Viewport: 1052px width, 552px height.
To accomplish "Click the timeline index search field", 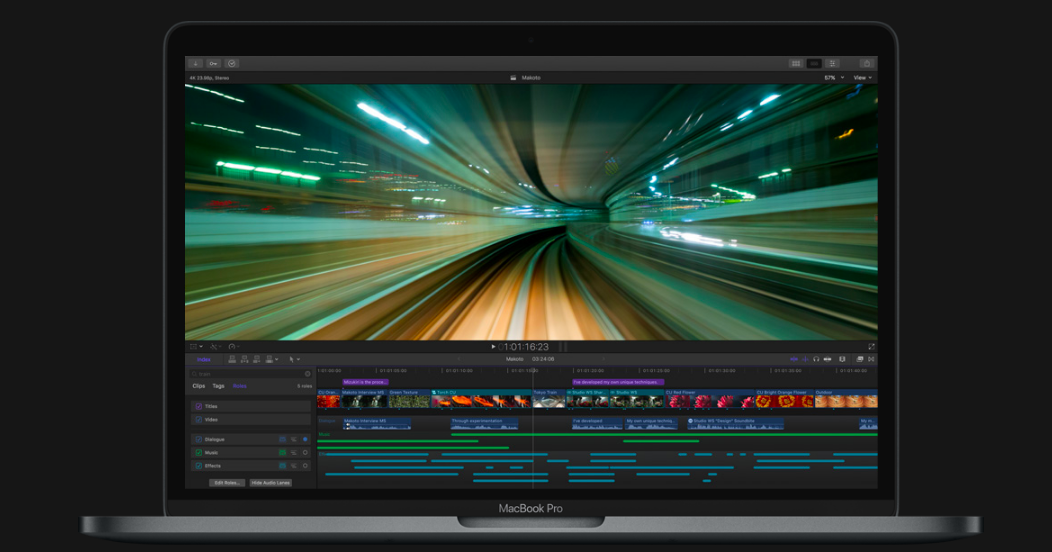I will 250,374.
